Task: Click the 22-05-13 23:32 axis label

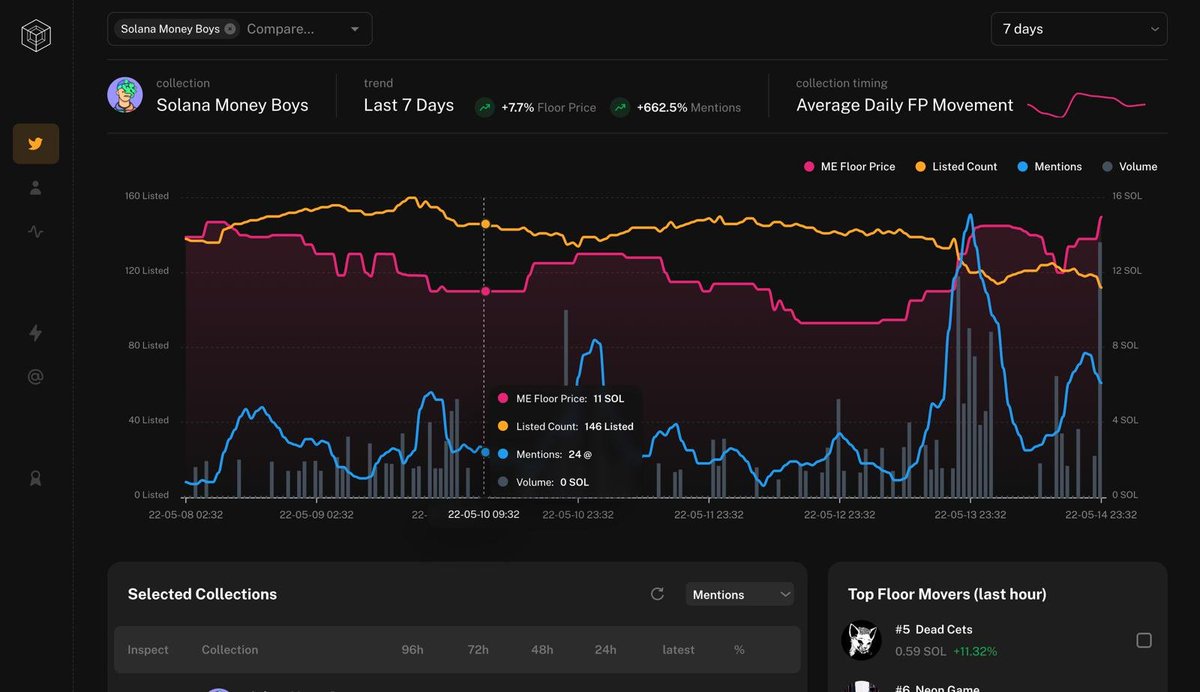Action: pos(969,514)
